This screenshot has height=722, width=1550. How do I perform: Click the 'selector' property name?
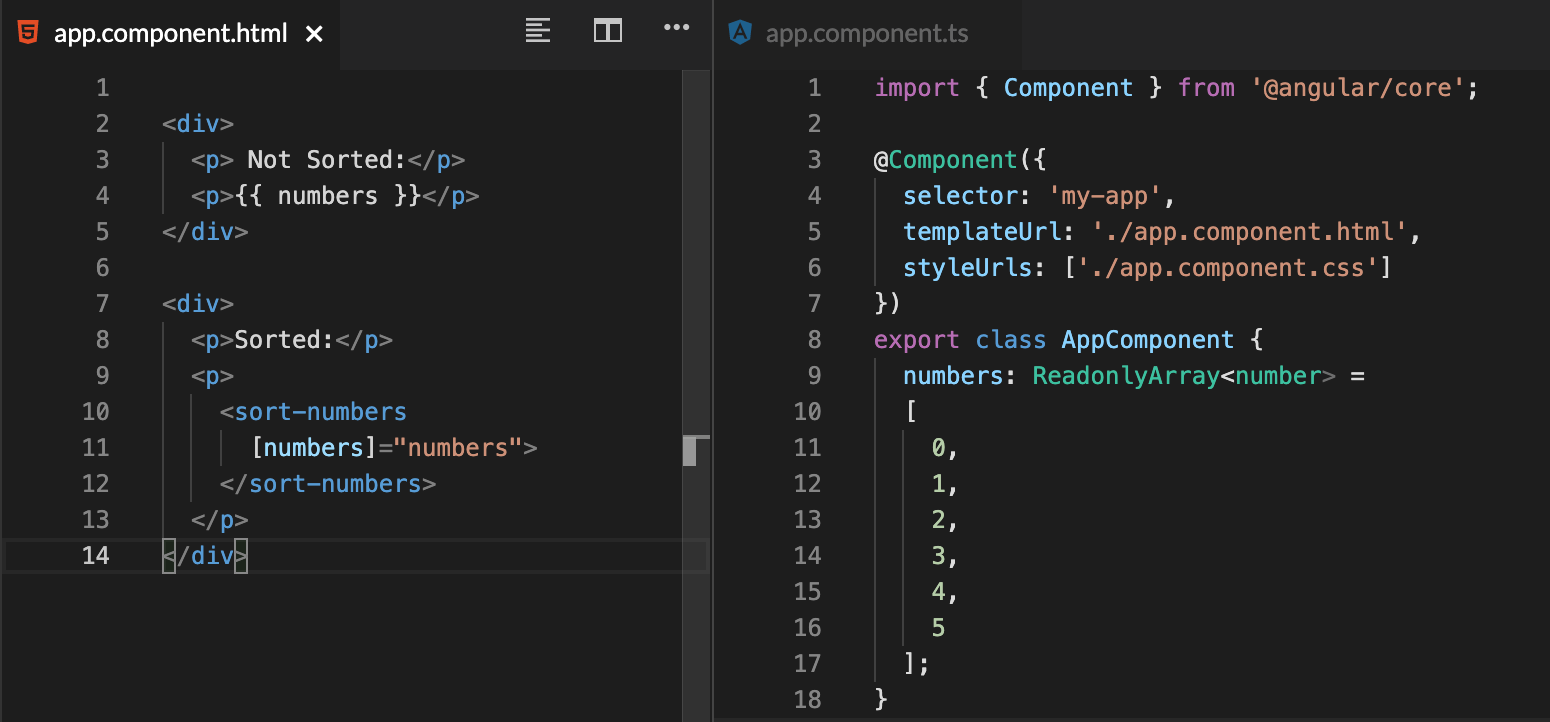click(960, 196)
